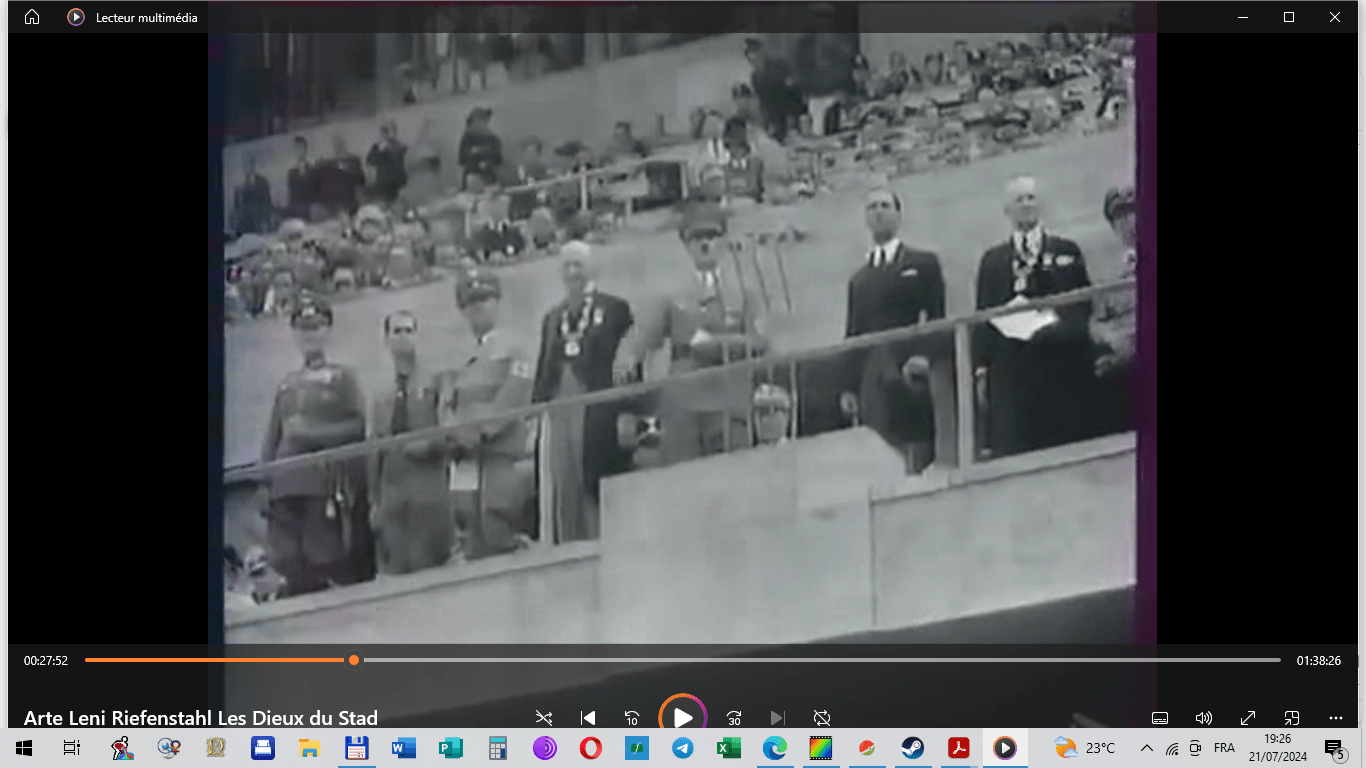Open Telegram from taskbar
This screenshot has width=1366, height=768.
click(x=682, y=747)
